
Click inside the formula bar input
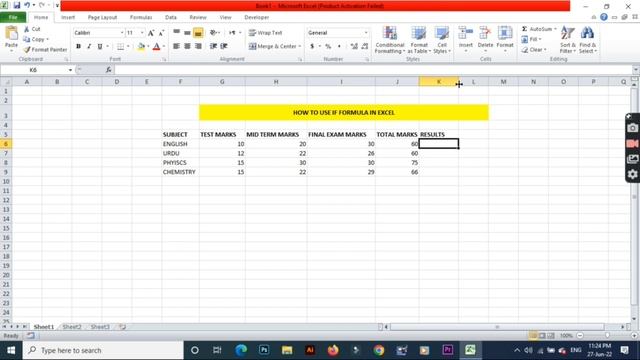tap(373, 70)
